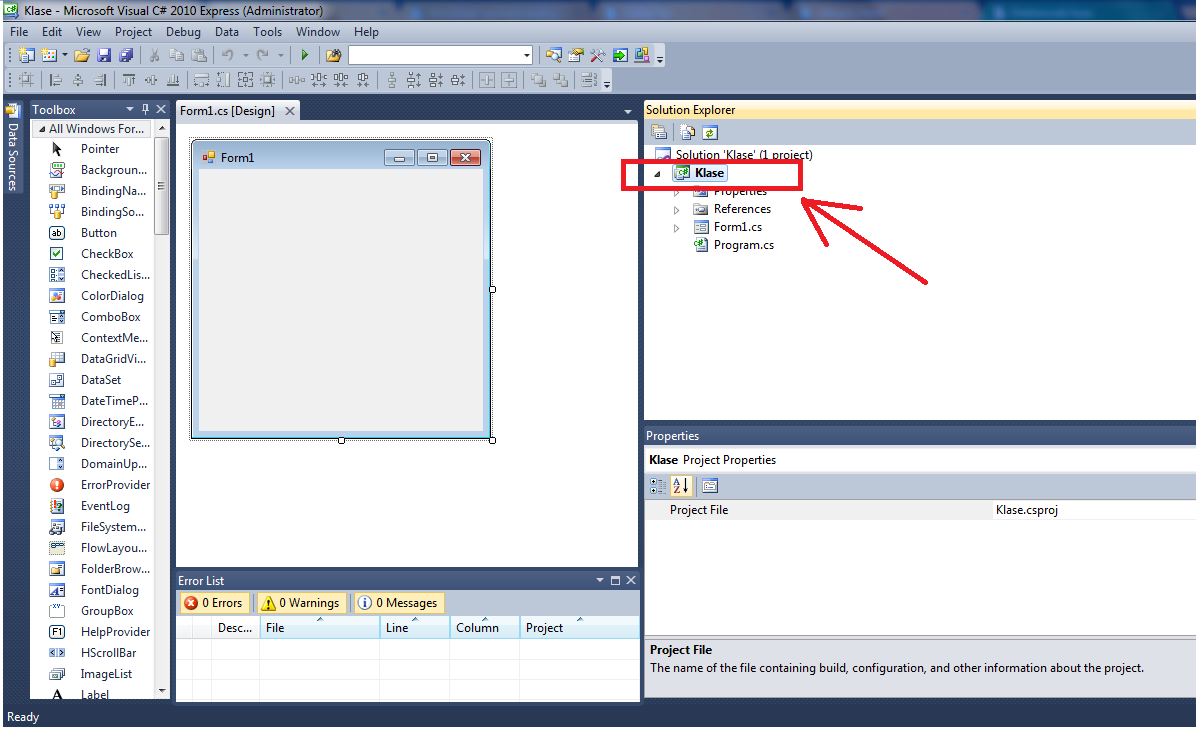Toggle the 0 Messages filter
Screen dimensions: 1198x732
coord(399,603)
